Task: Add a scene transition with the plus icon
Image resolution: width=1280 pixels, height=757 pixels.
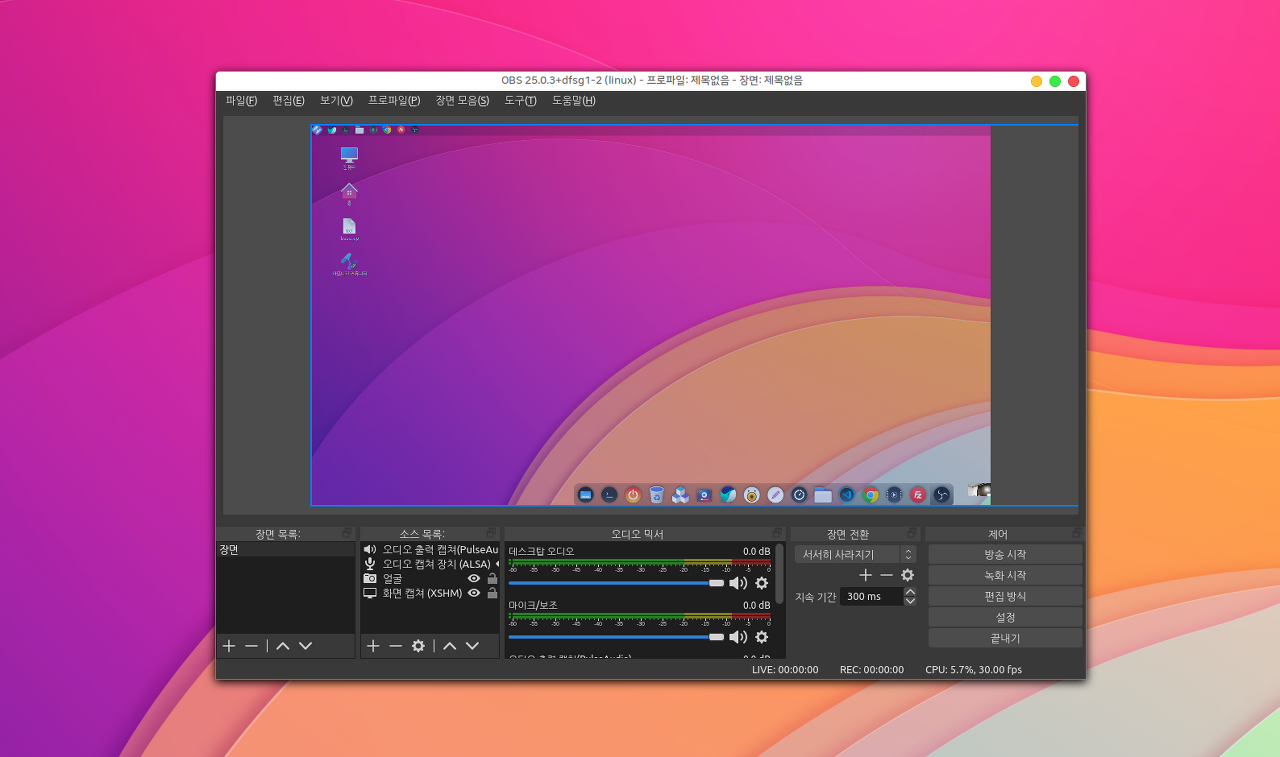Action: (x=866, y=575)
